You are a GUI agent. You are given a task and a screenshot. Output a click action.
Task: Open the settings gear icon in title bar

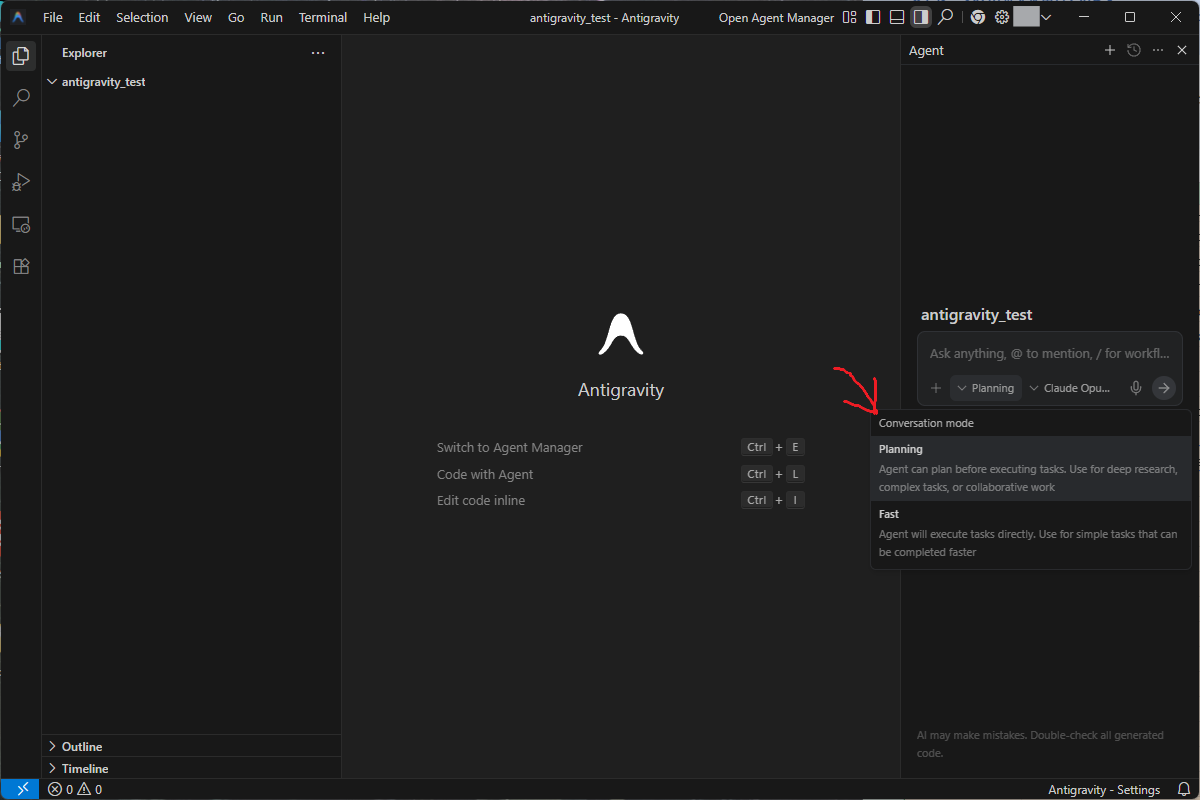(1001, 17)
